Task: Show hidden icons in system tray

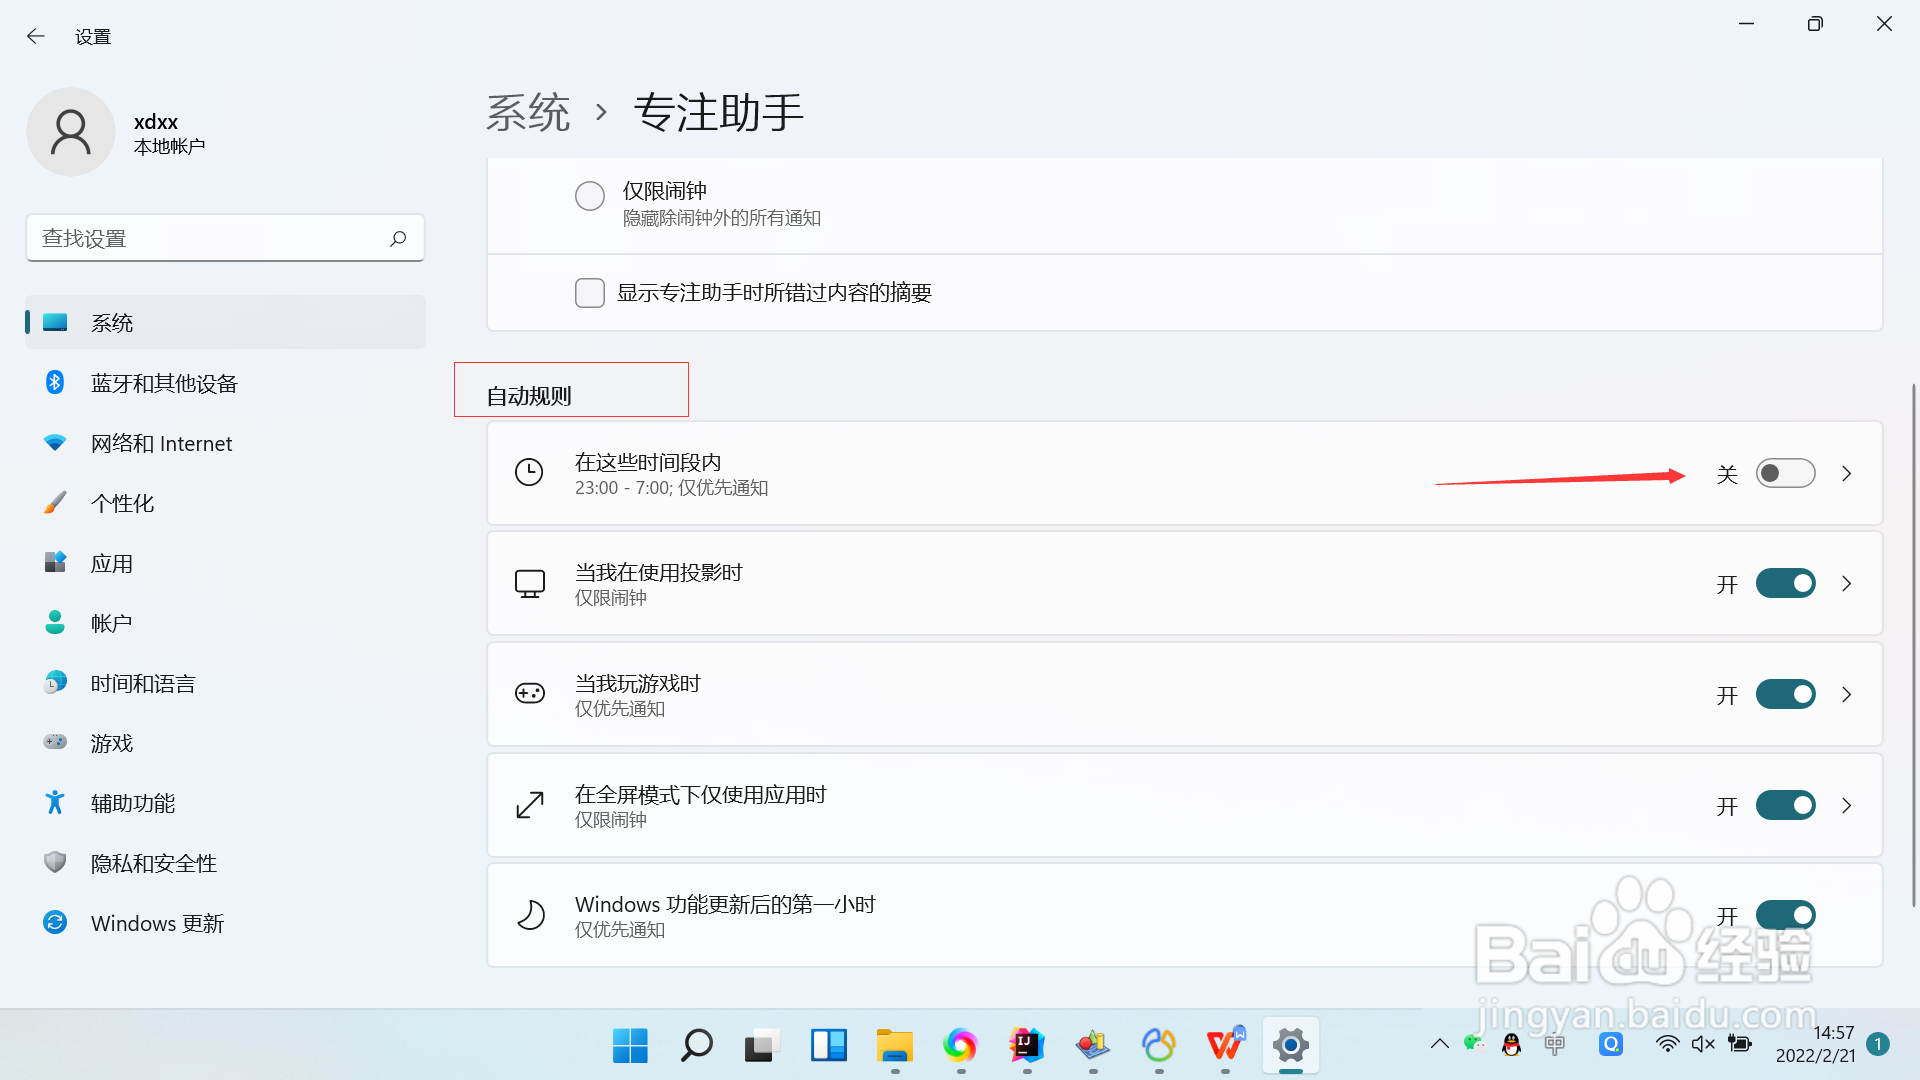Action: pos(1439,1043)
